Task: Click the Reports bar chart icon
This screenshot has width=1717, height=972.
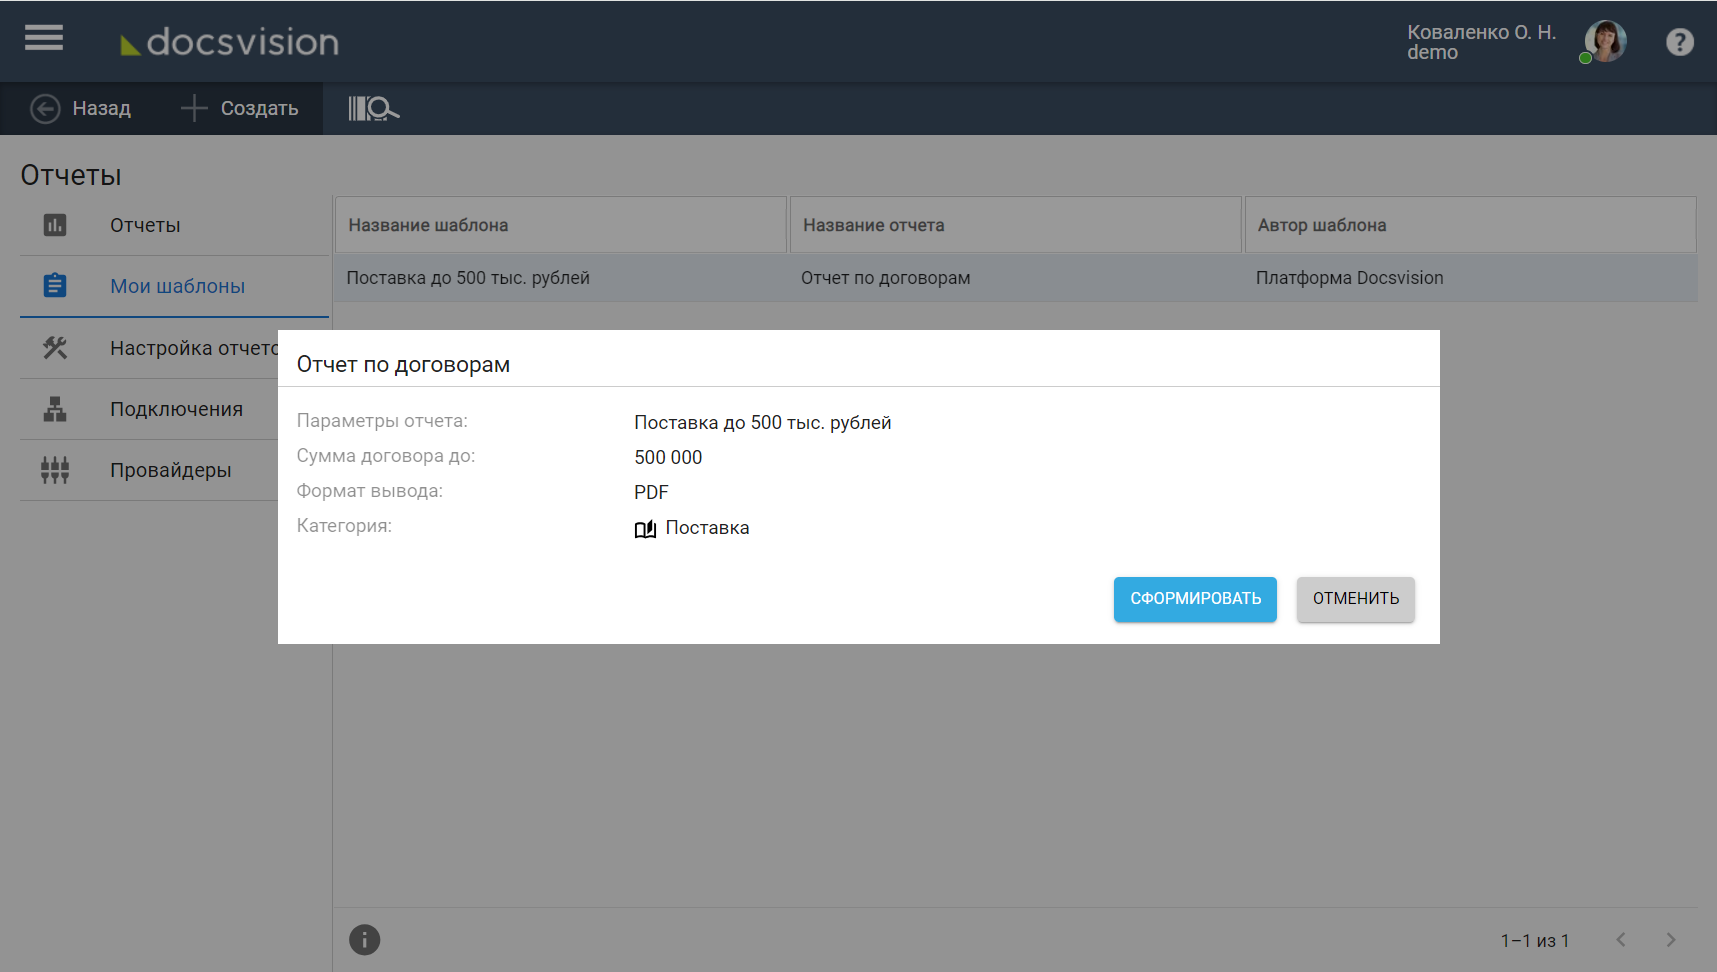Action: click(x=55, y=225)
